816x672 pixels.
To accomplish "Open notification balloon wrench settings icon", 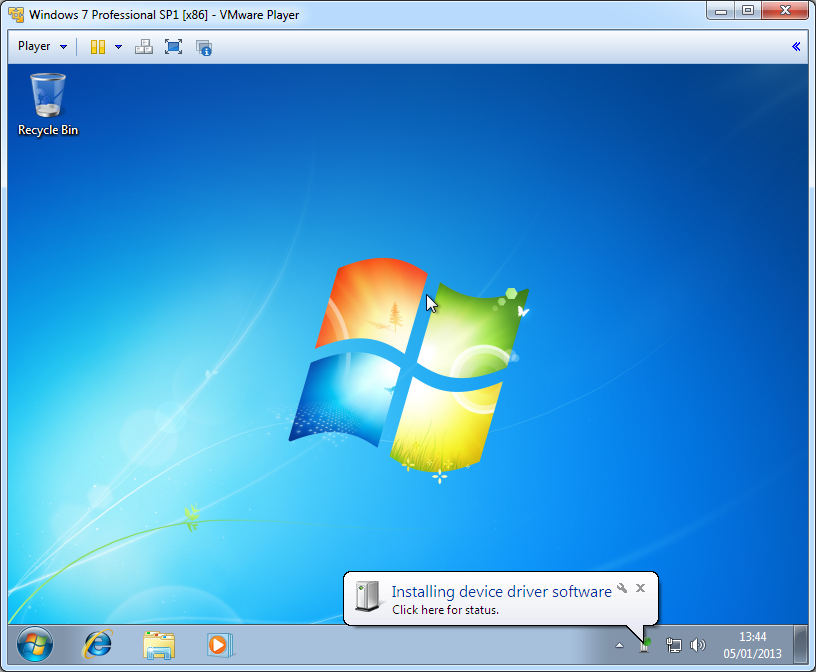I will [622, 588].
